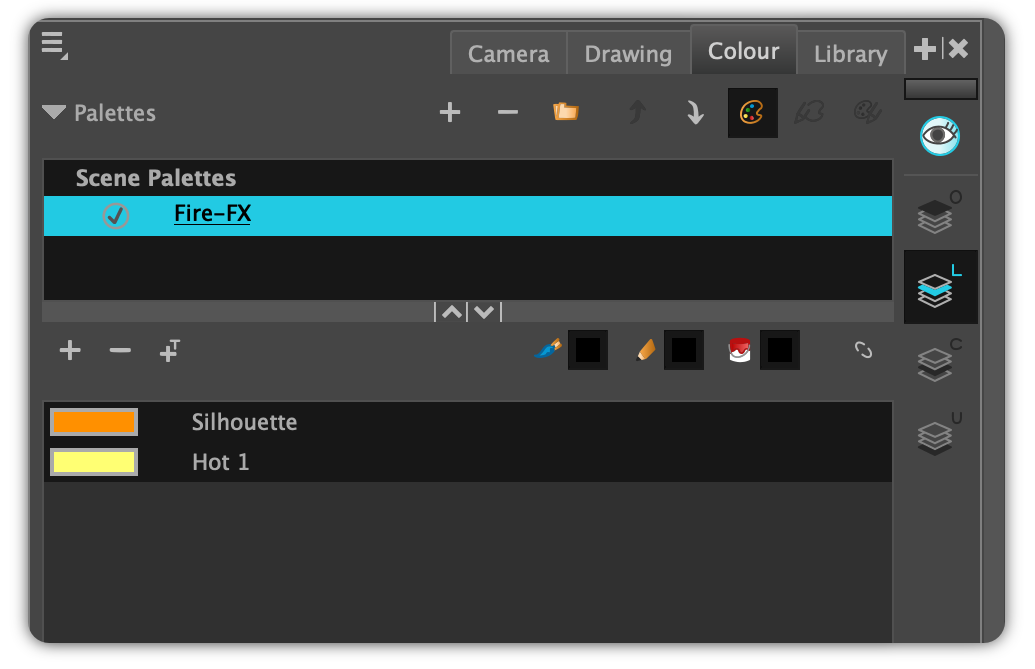Click the import palette folder icon
The image size is (1035, 669).
point(566,112)
